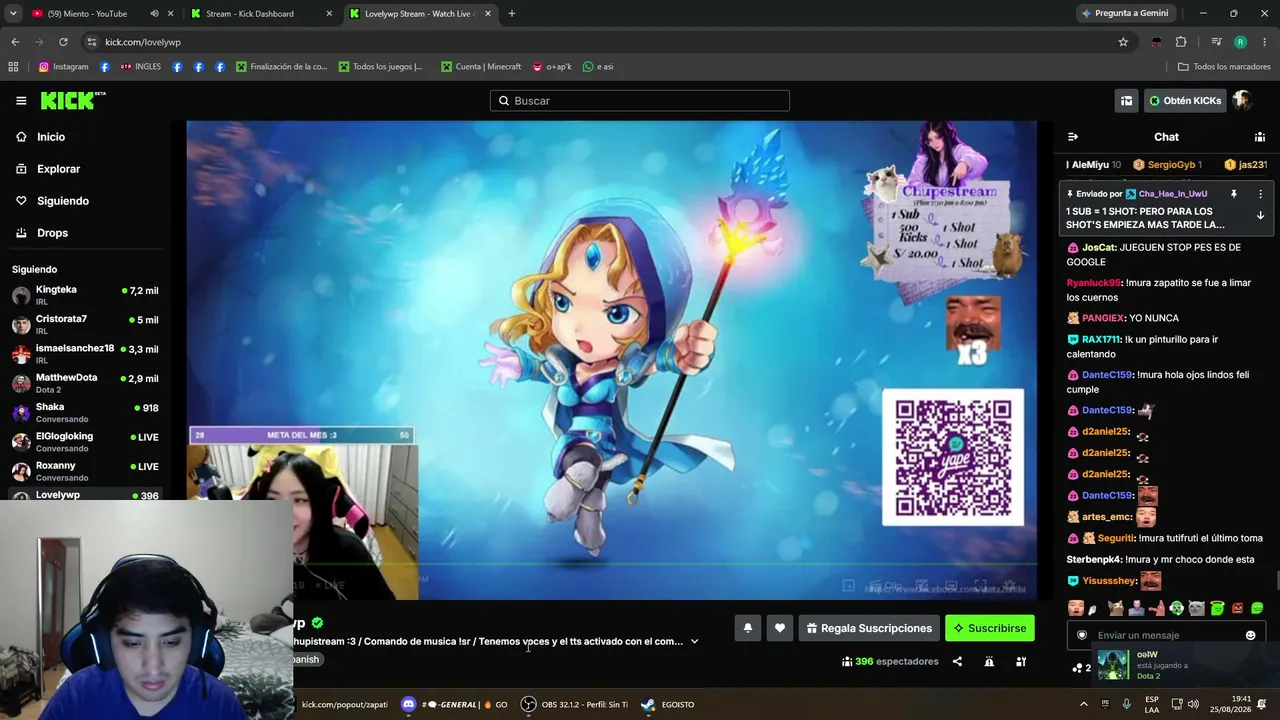Screen dimensions: 1280x720
Task: Open ElGlogloking's channel in the Siguiendo list
Action: 85,442
